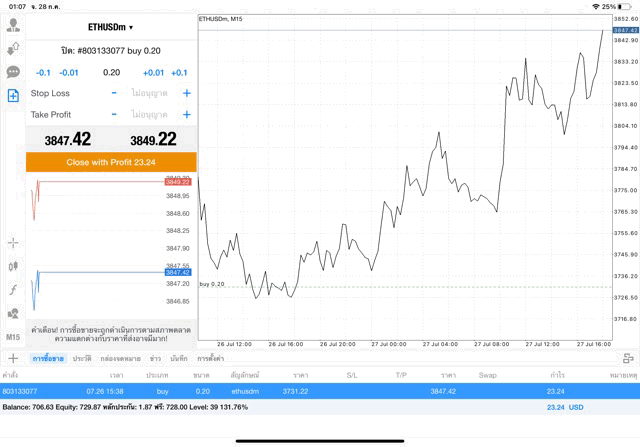Expand the ETHUSDm symbol dropdown
The width and height of the screenshot is (640, 447).
pos(110,27)
